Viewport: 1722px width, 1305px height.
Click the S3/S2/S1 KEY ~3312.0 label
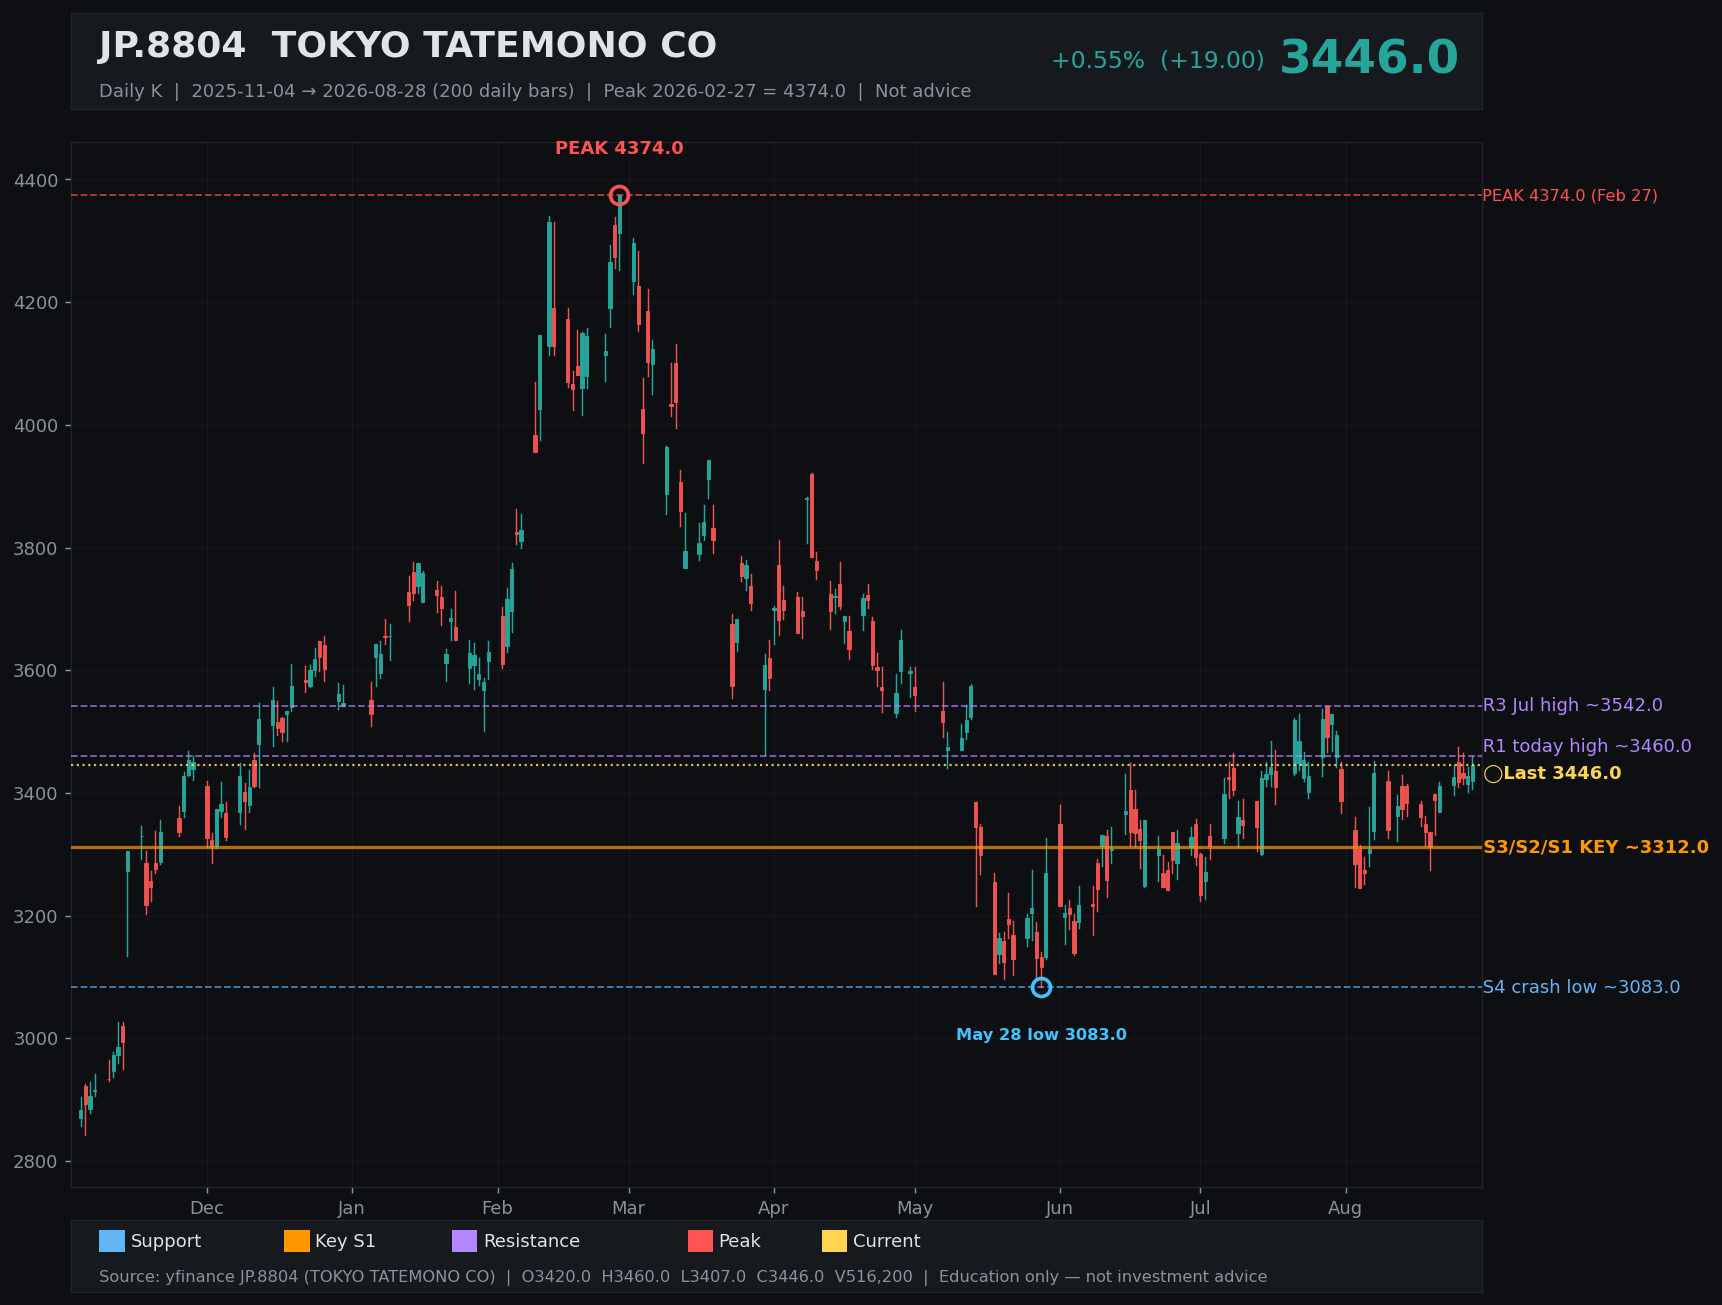coord(1595,847)
